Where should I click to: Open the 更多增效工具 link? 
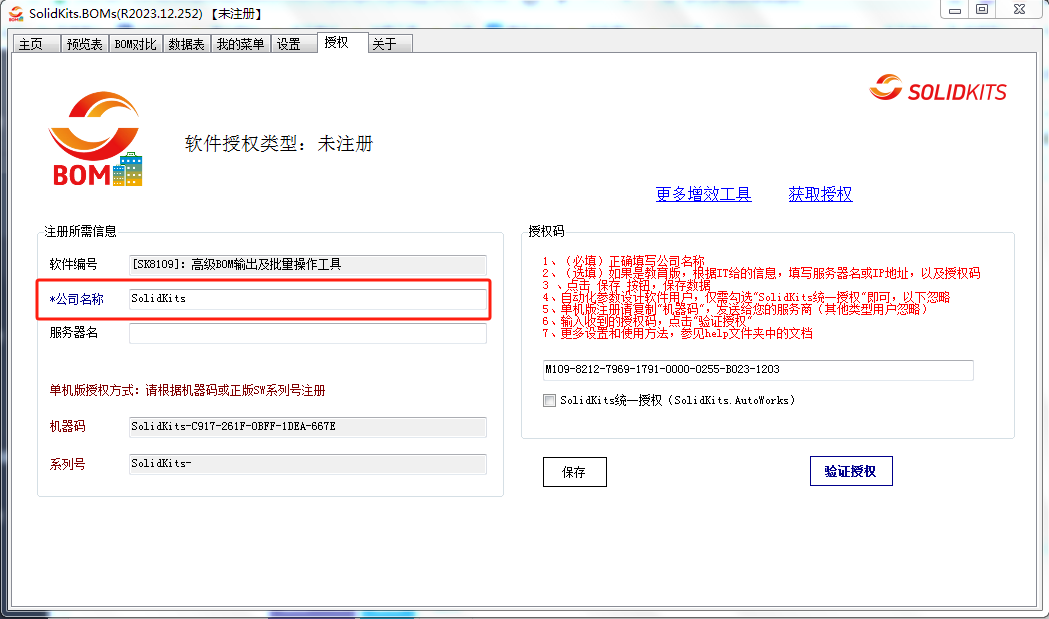click(704, 194)
